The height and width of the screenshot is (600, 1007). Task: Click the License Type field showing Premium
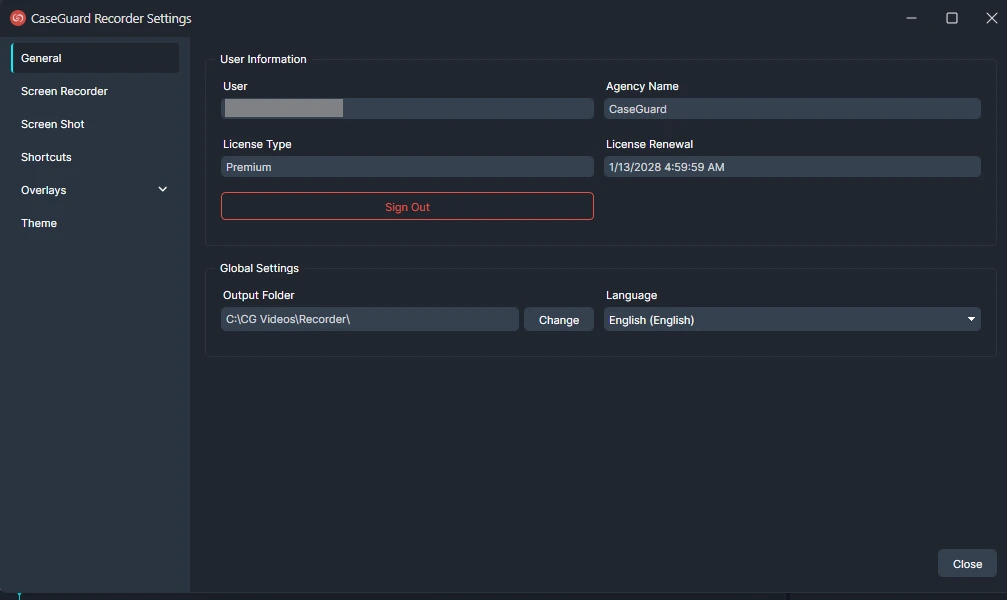click(407, 166)
